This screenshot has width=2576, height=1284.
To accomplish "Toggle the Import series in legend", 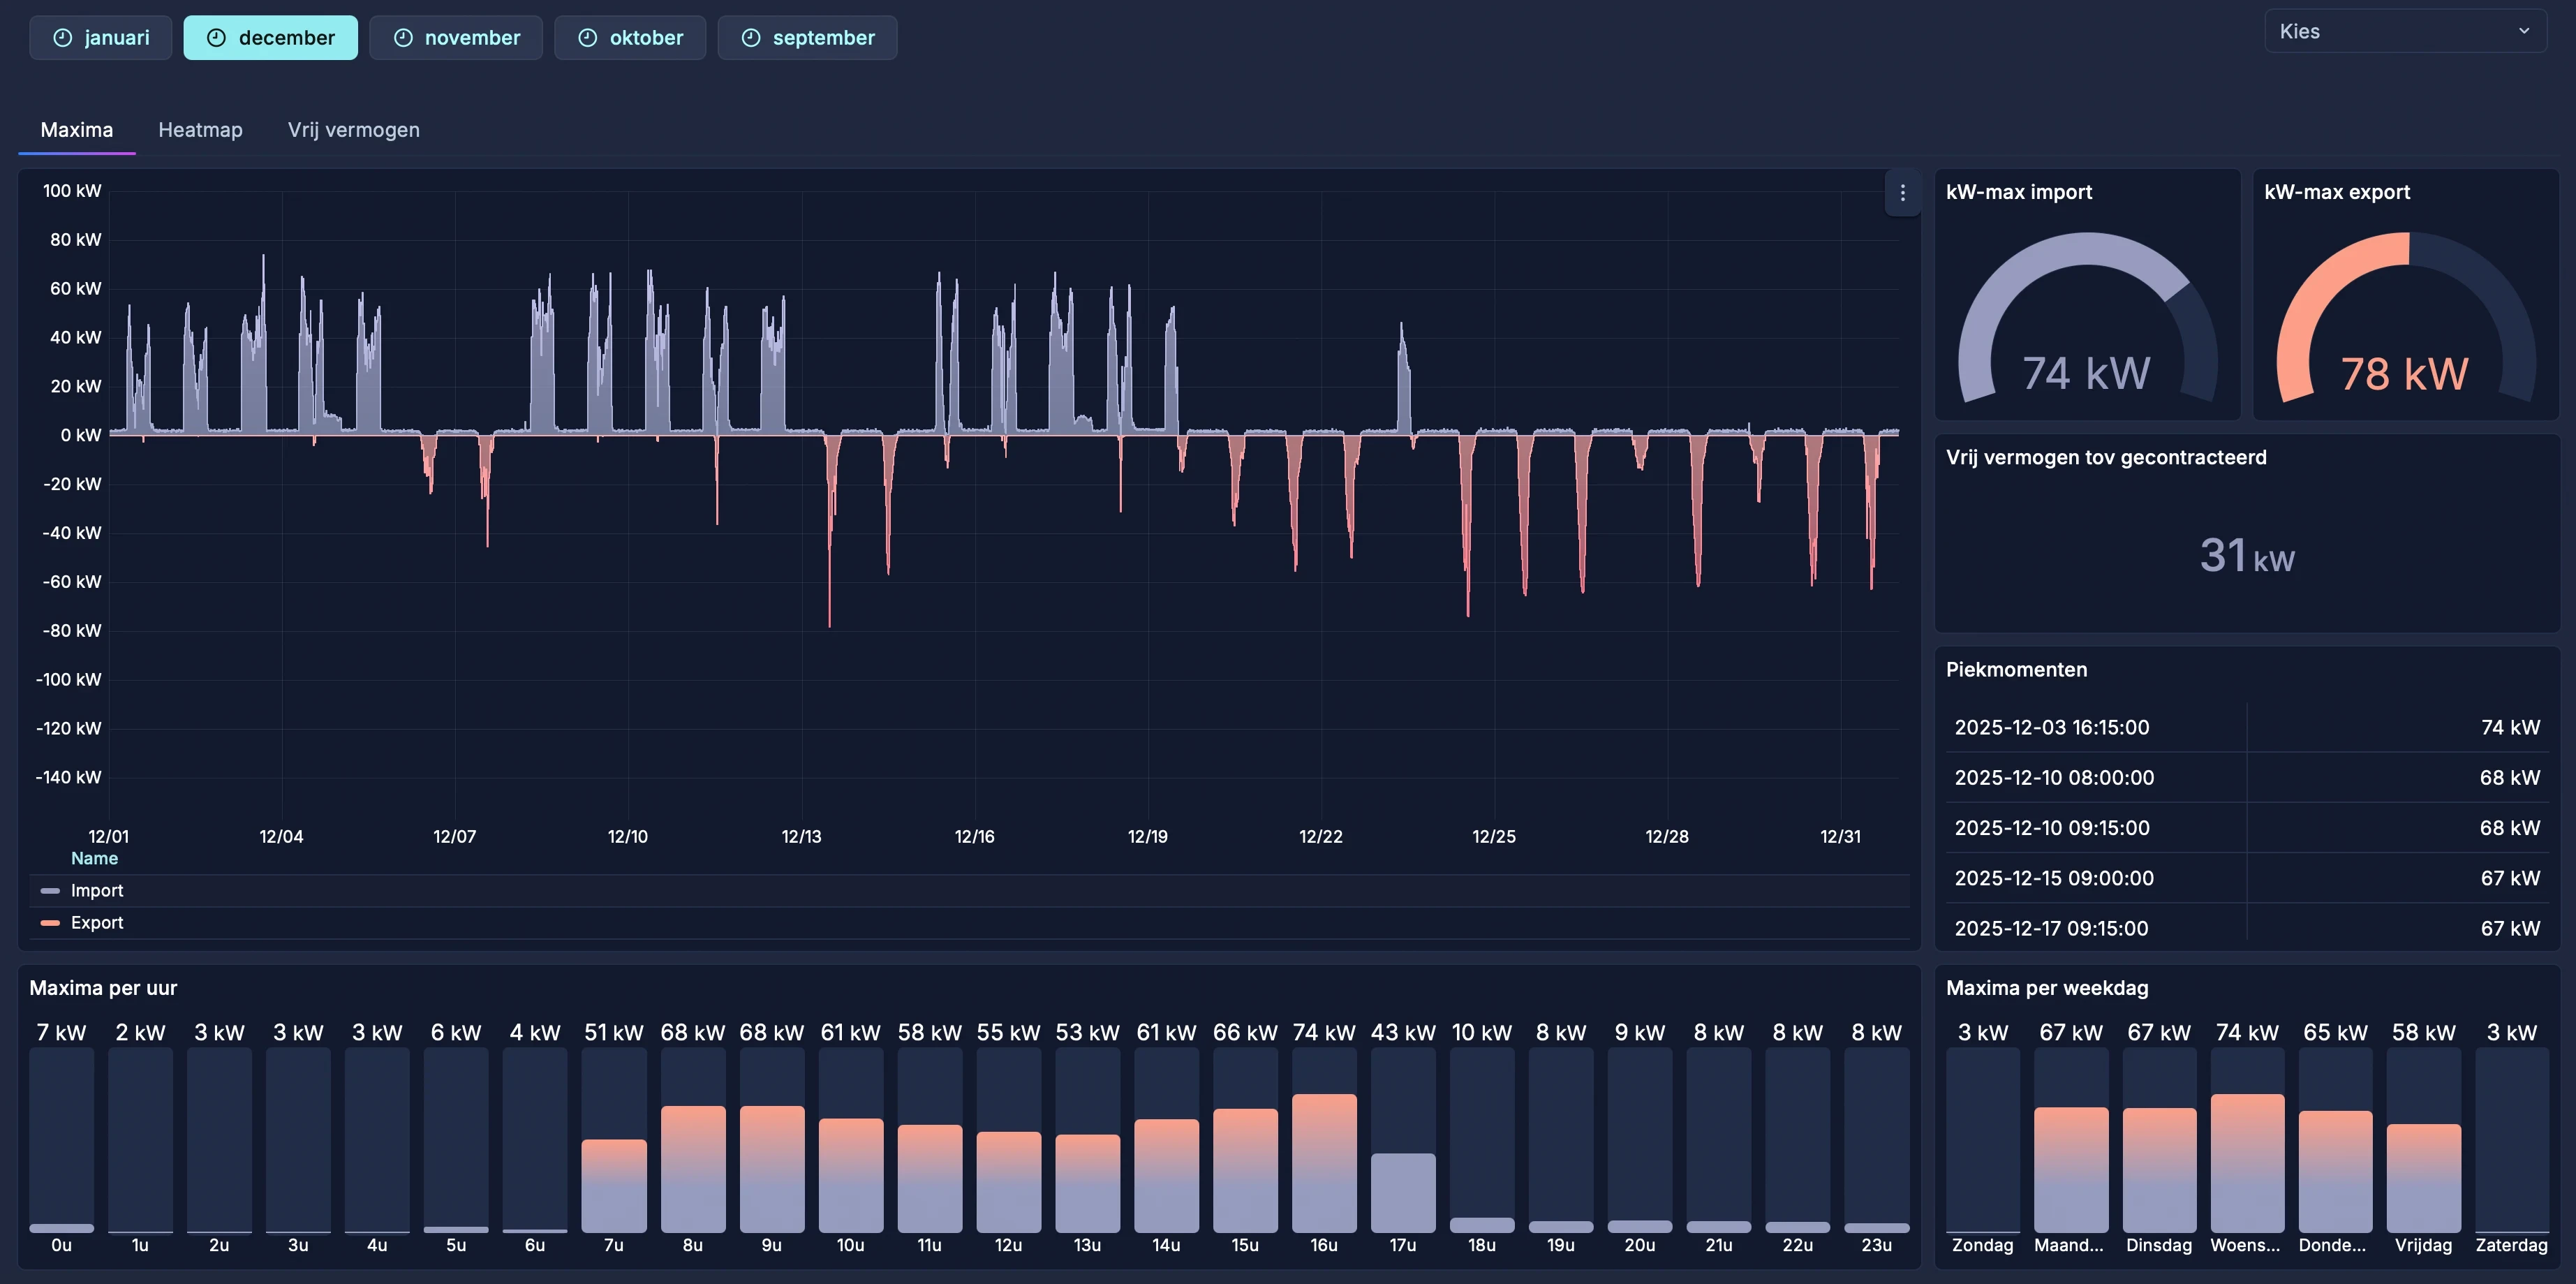I will [97, 891].
